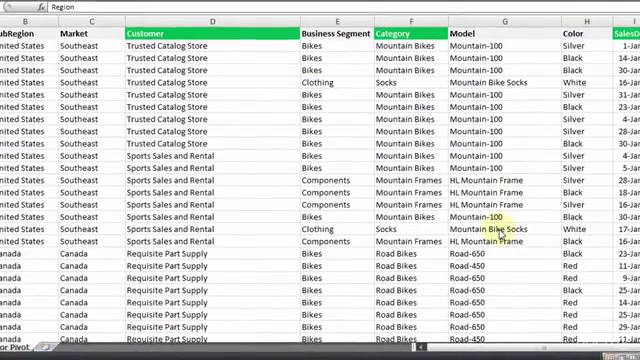Click the Color header cell
The height and width of the screenshot is (360, 640).
587,33
